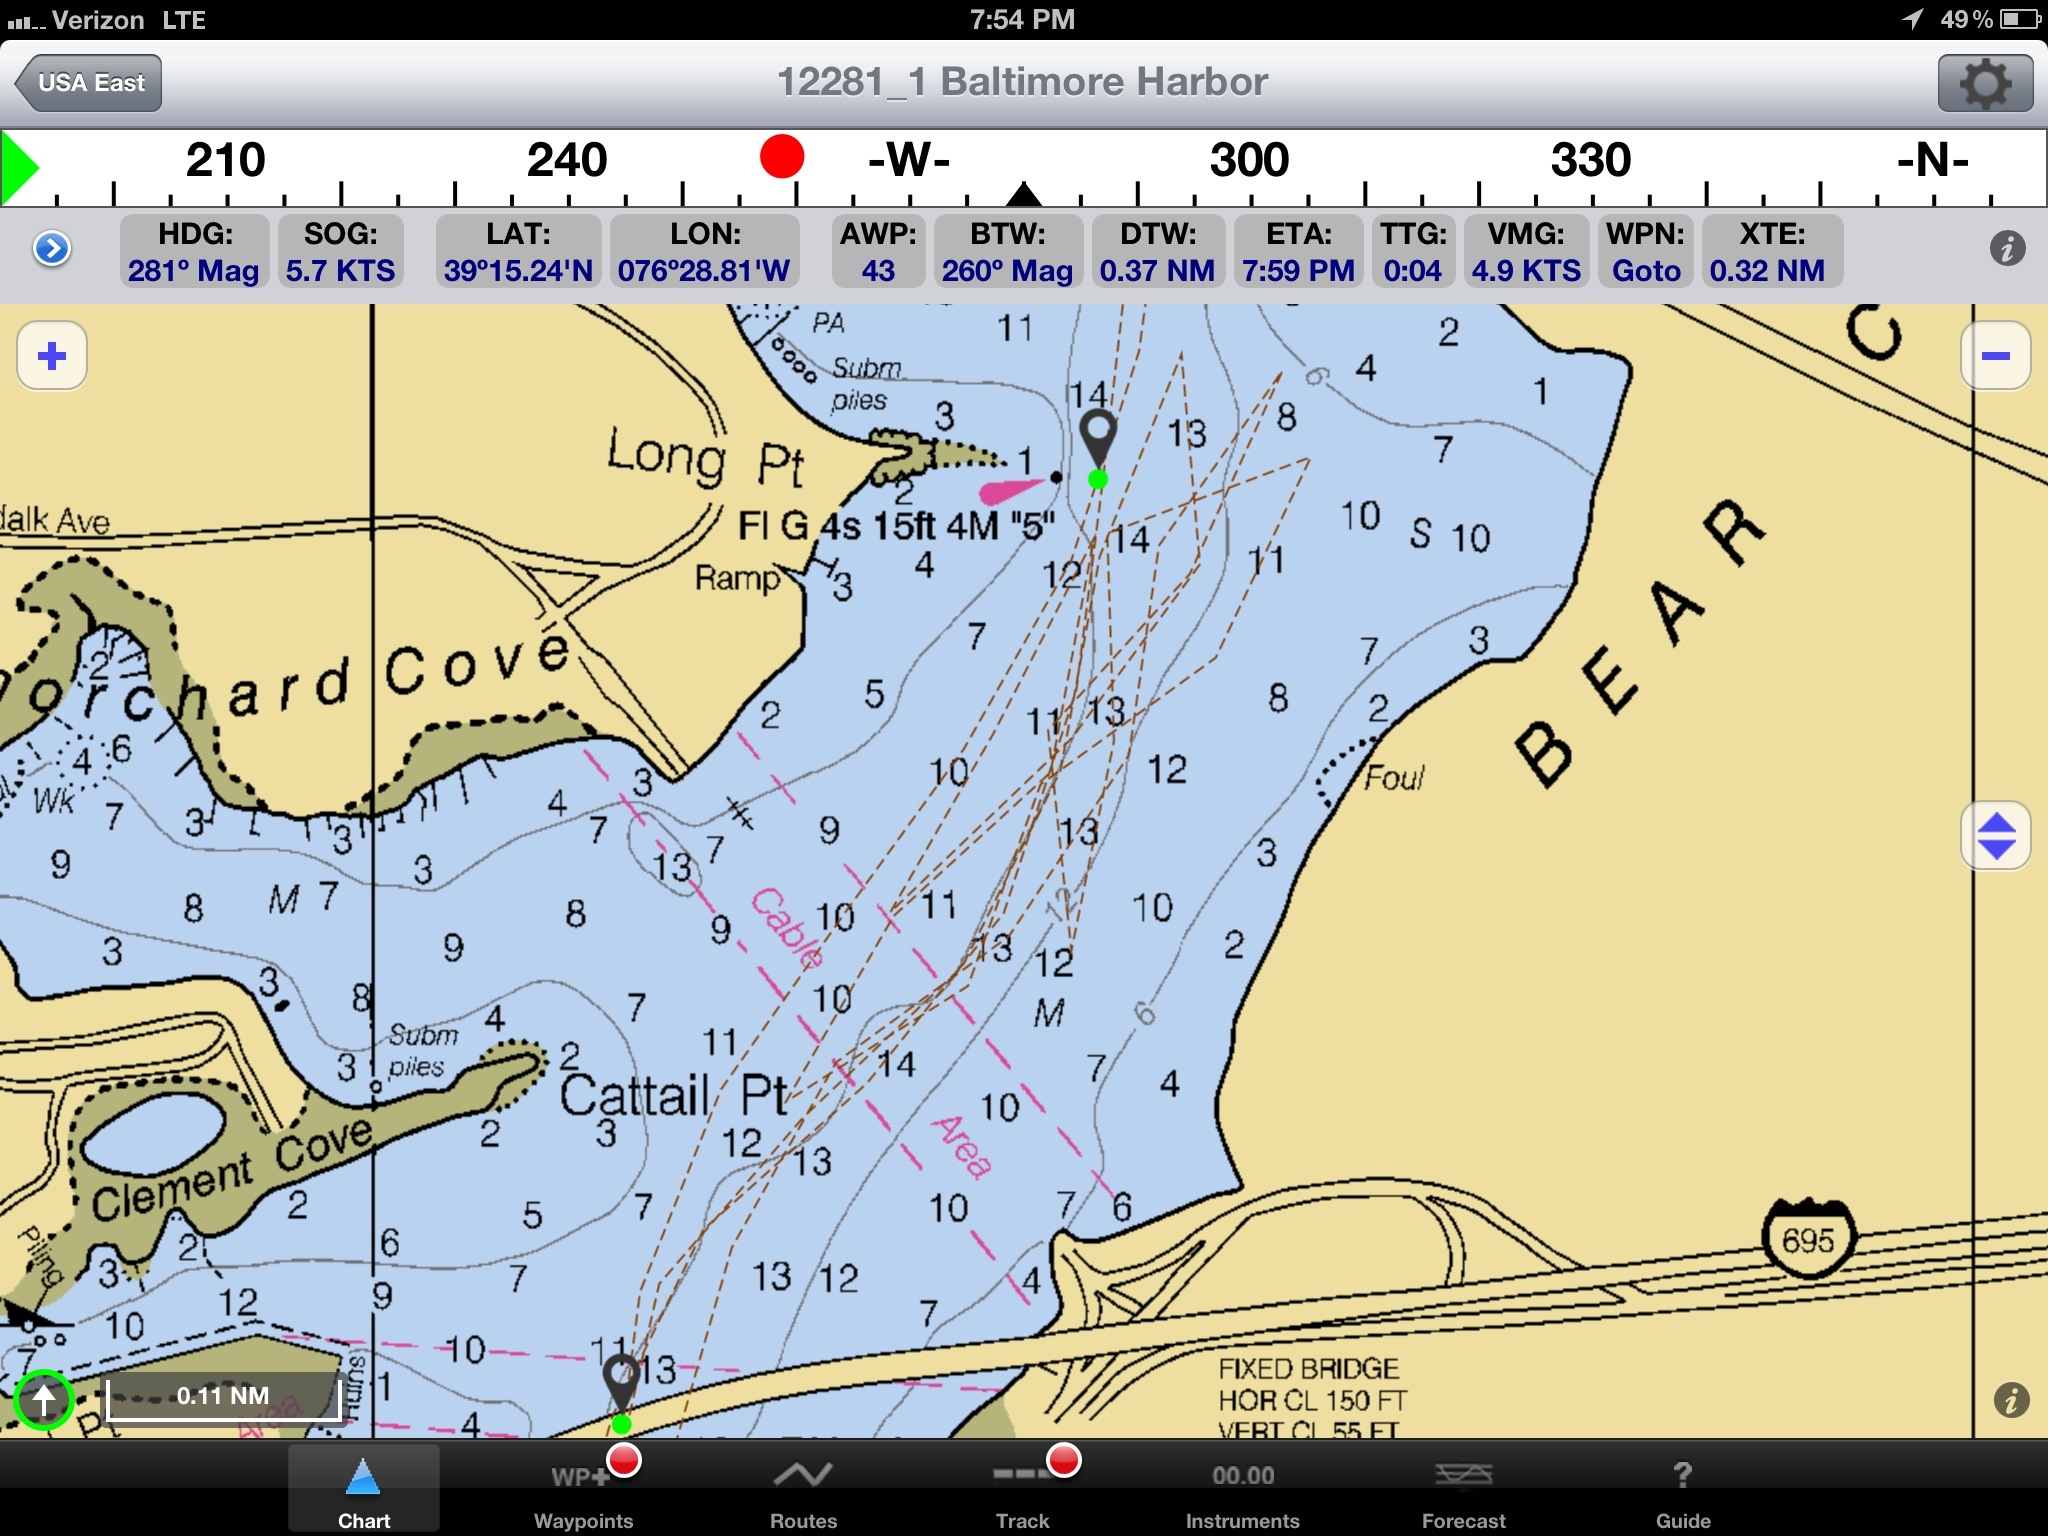Open data bar info icon
Viewport: 2048px width, 1536px height.
click(2007, 248)
